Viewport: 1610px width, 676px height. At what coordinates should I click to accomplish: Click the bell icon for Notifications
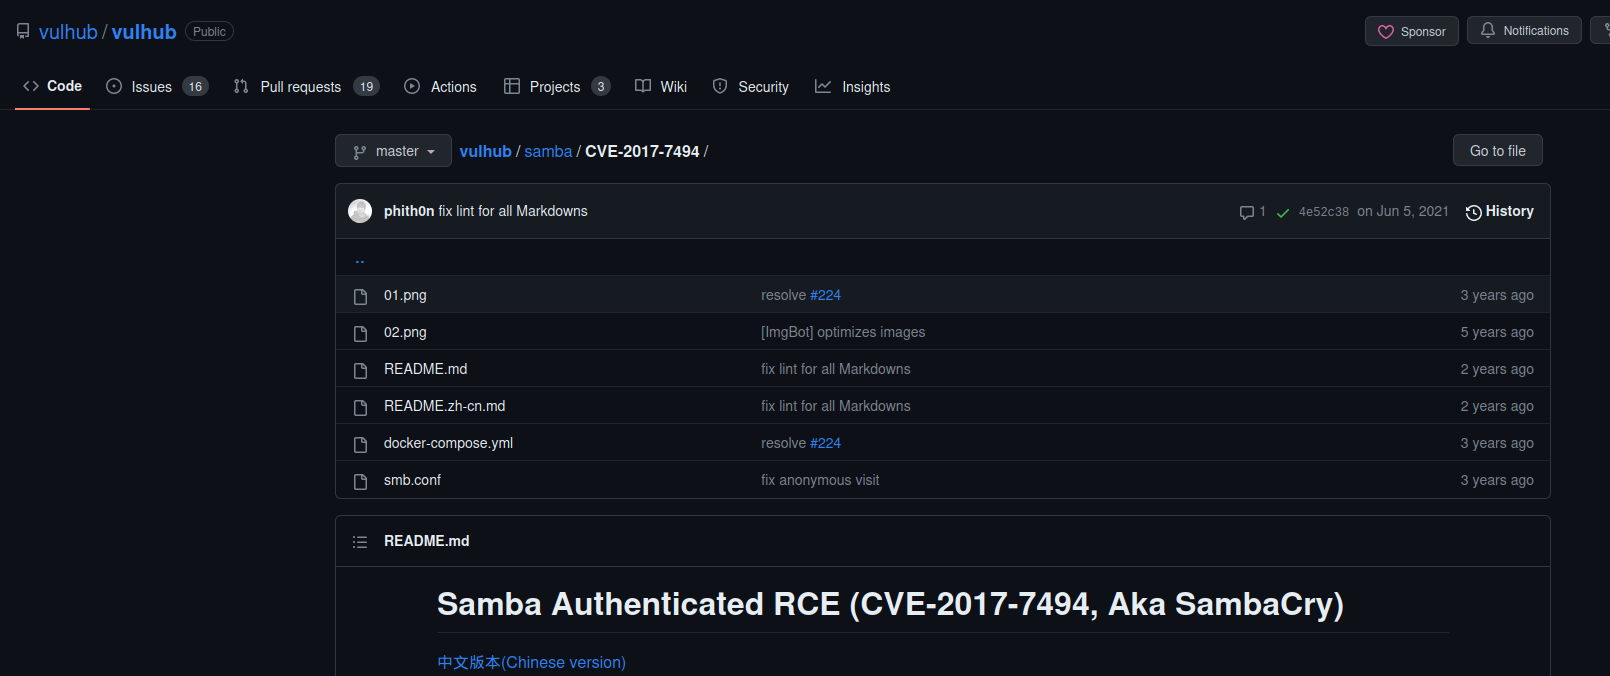click(x=1488, y=30)
